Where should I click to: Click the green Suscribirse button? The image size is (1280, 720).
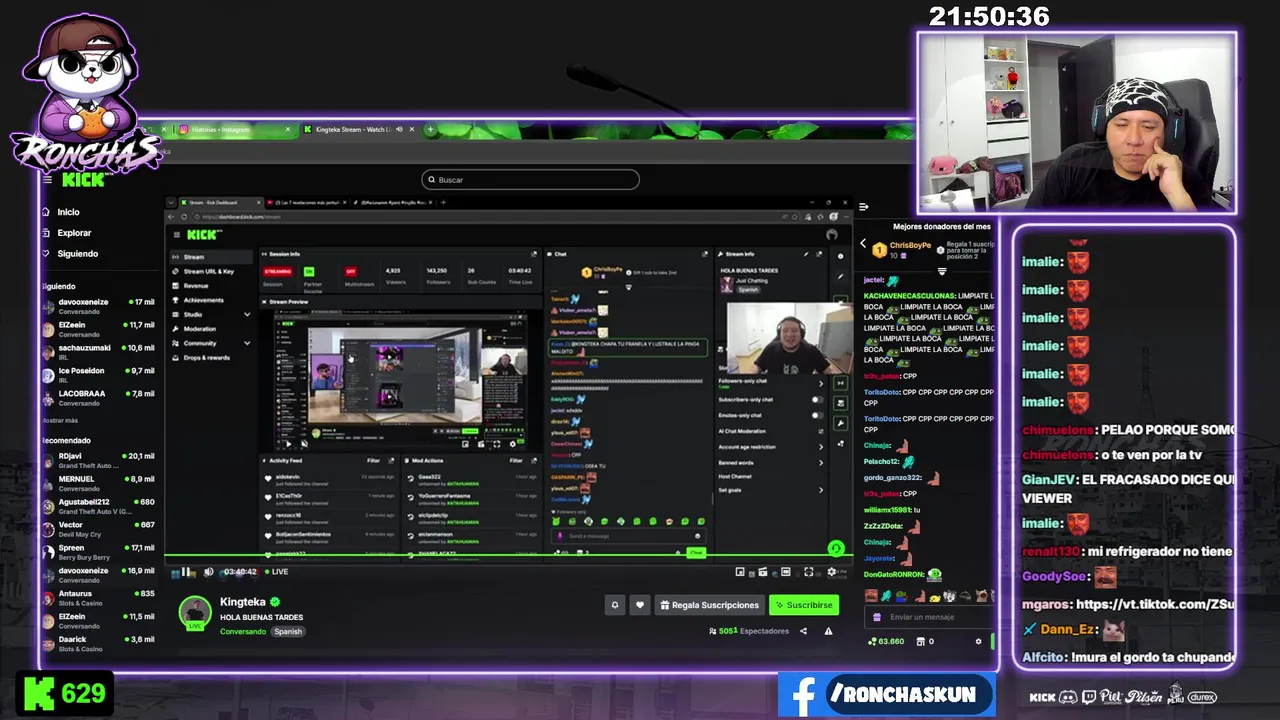click(x=803, y=605)
